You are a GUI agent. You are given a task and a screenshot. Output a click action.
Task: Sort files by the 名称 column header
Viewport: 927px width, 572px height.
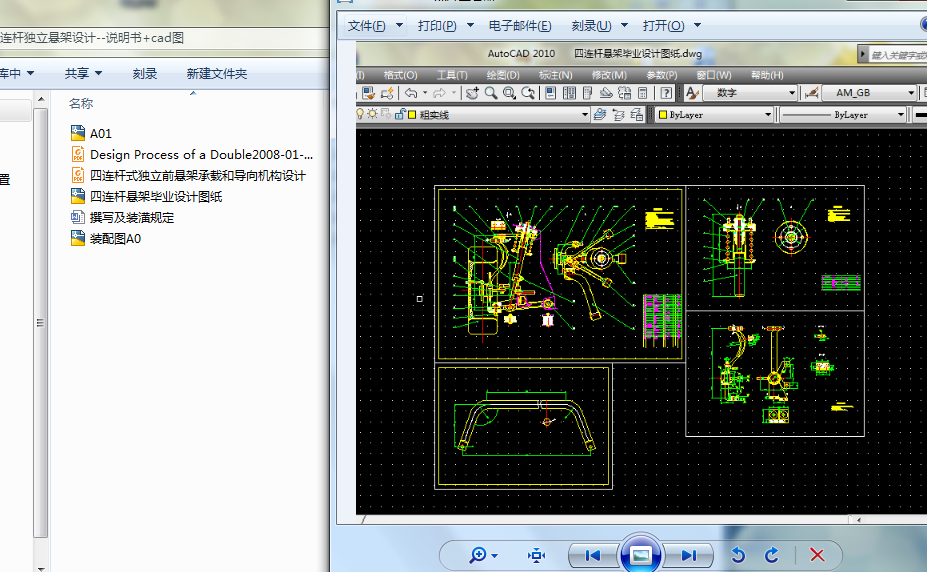(81, 103)
